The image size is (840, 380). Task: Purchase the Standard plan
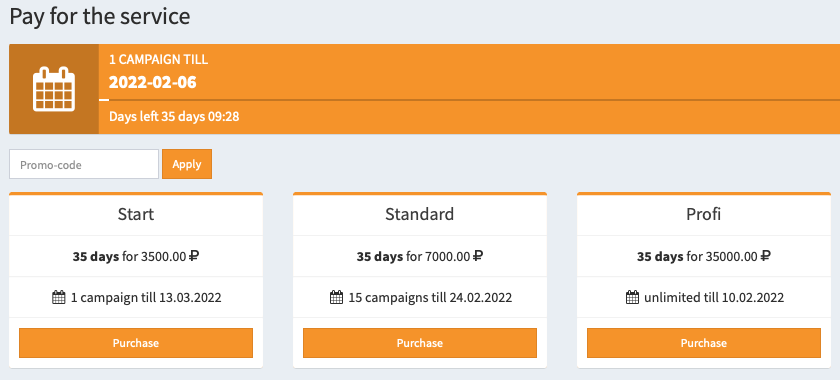420,343
